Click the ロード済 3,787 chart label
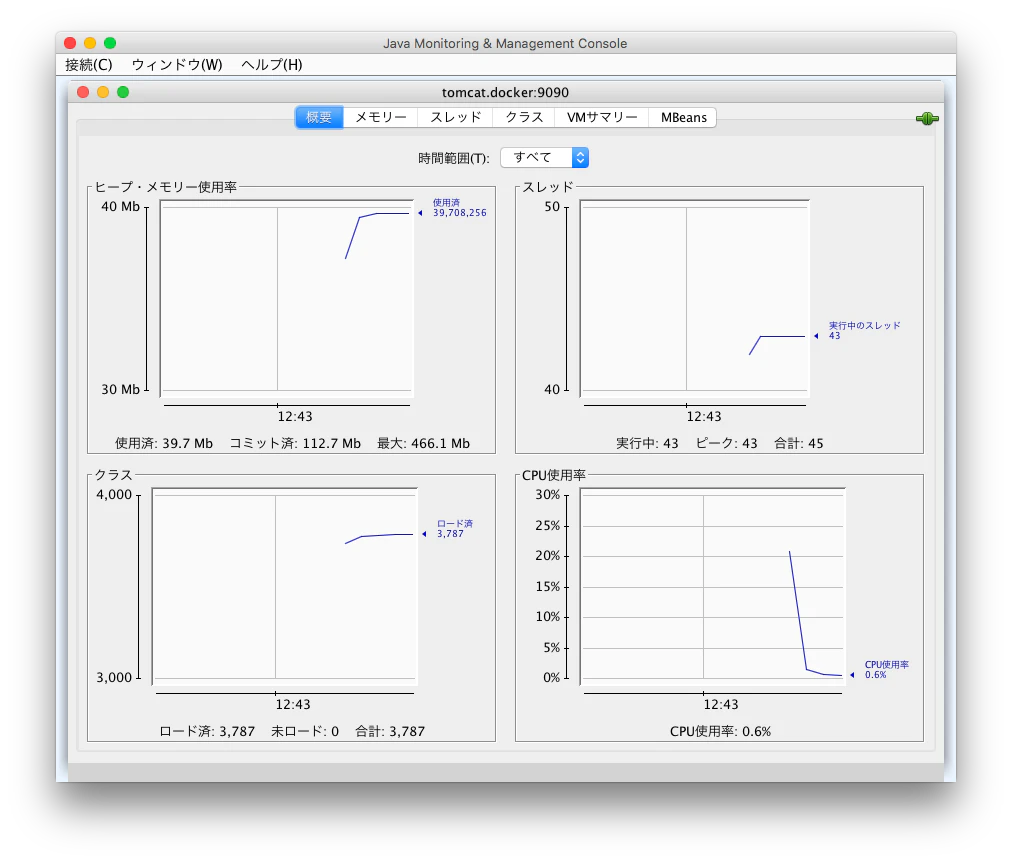Viewport: 1012px width, 862px height. click(454, 528)
